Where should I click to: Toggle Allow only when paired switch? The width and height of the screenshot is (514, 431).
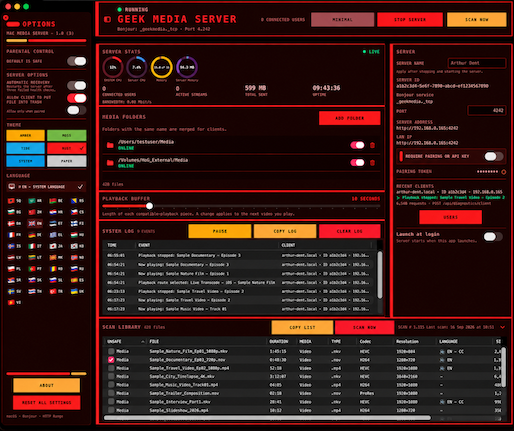tap(77, 110)
